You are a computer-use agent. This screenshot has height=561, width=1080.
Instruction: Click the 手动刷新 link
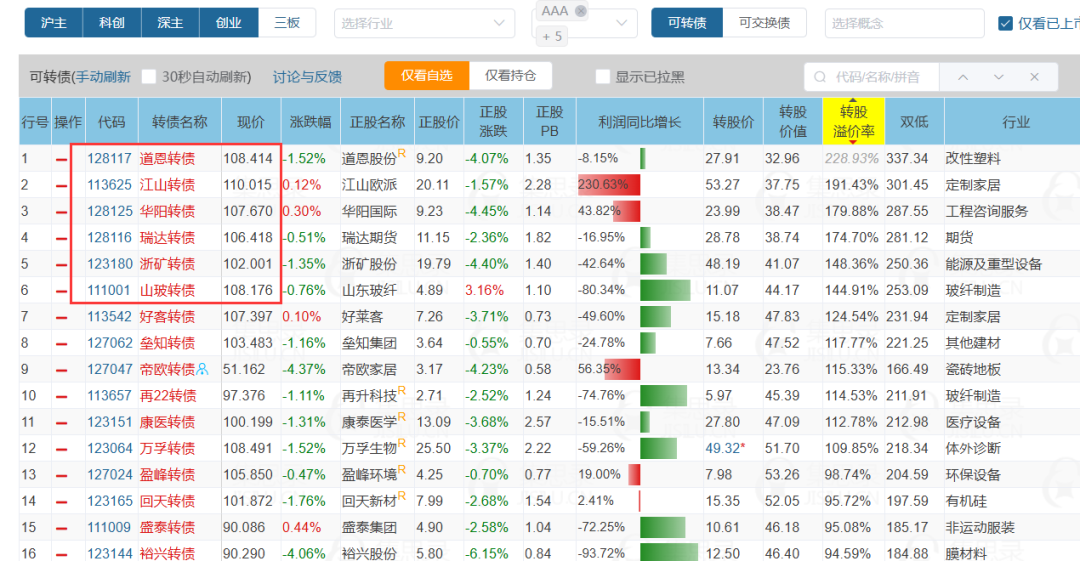point(103,76)
